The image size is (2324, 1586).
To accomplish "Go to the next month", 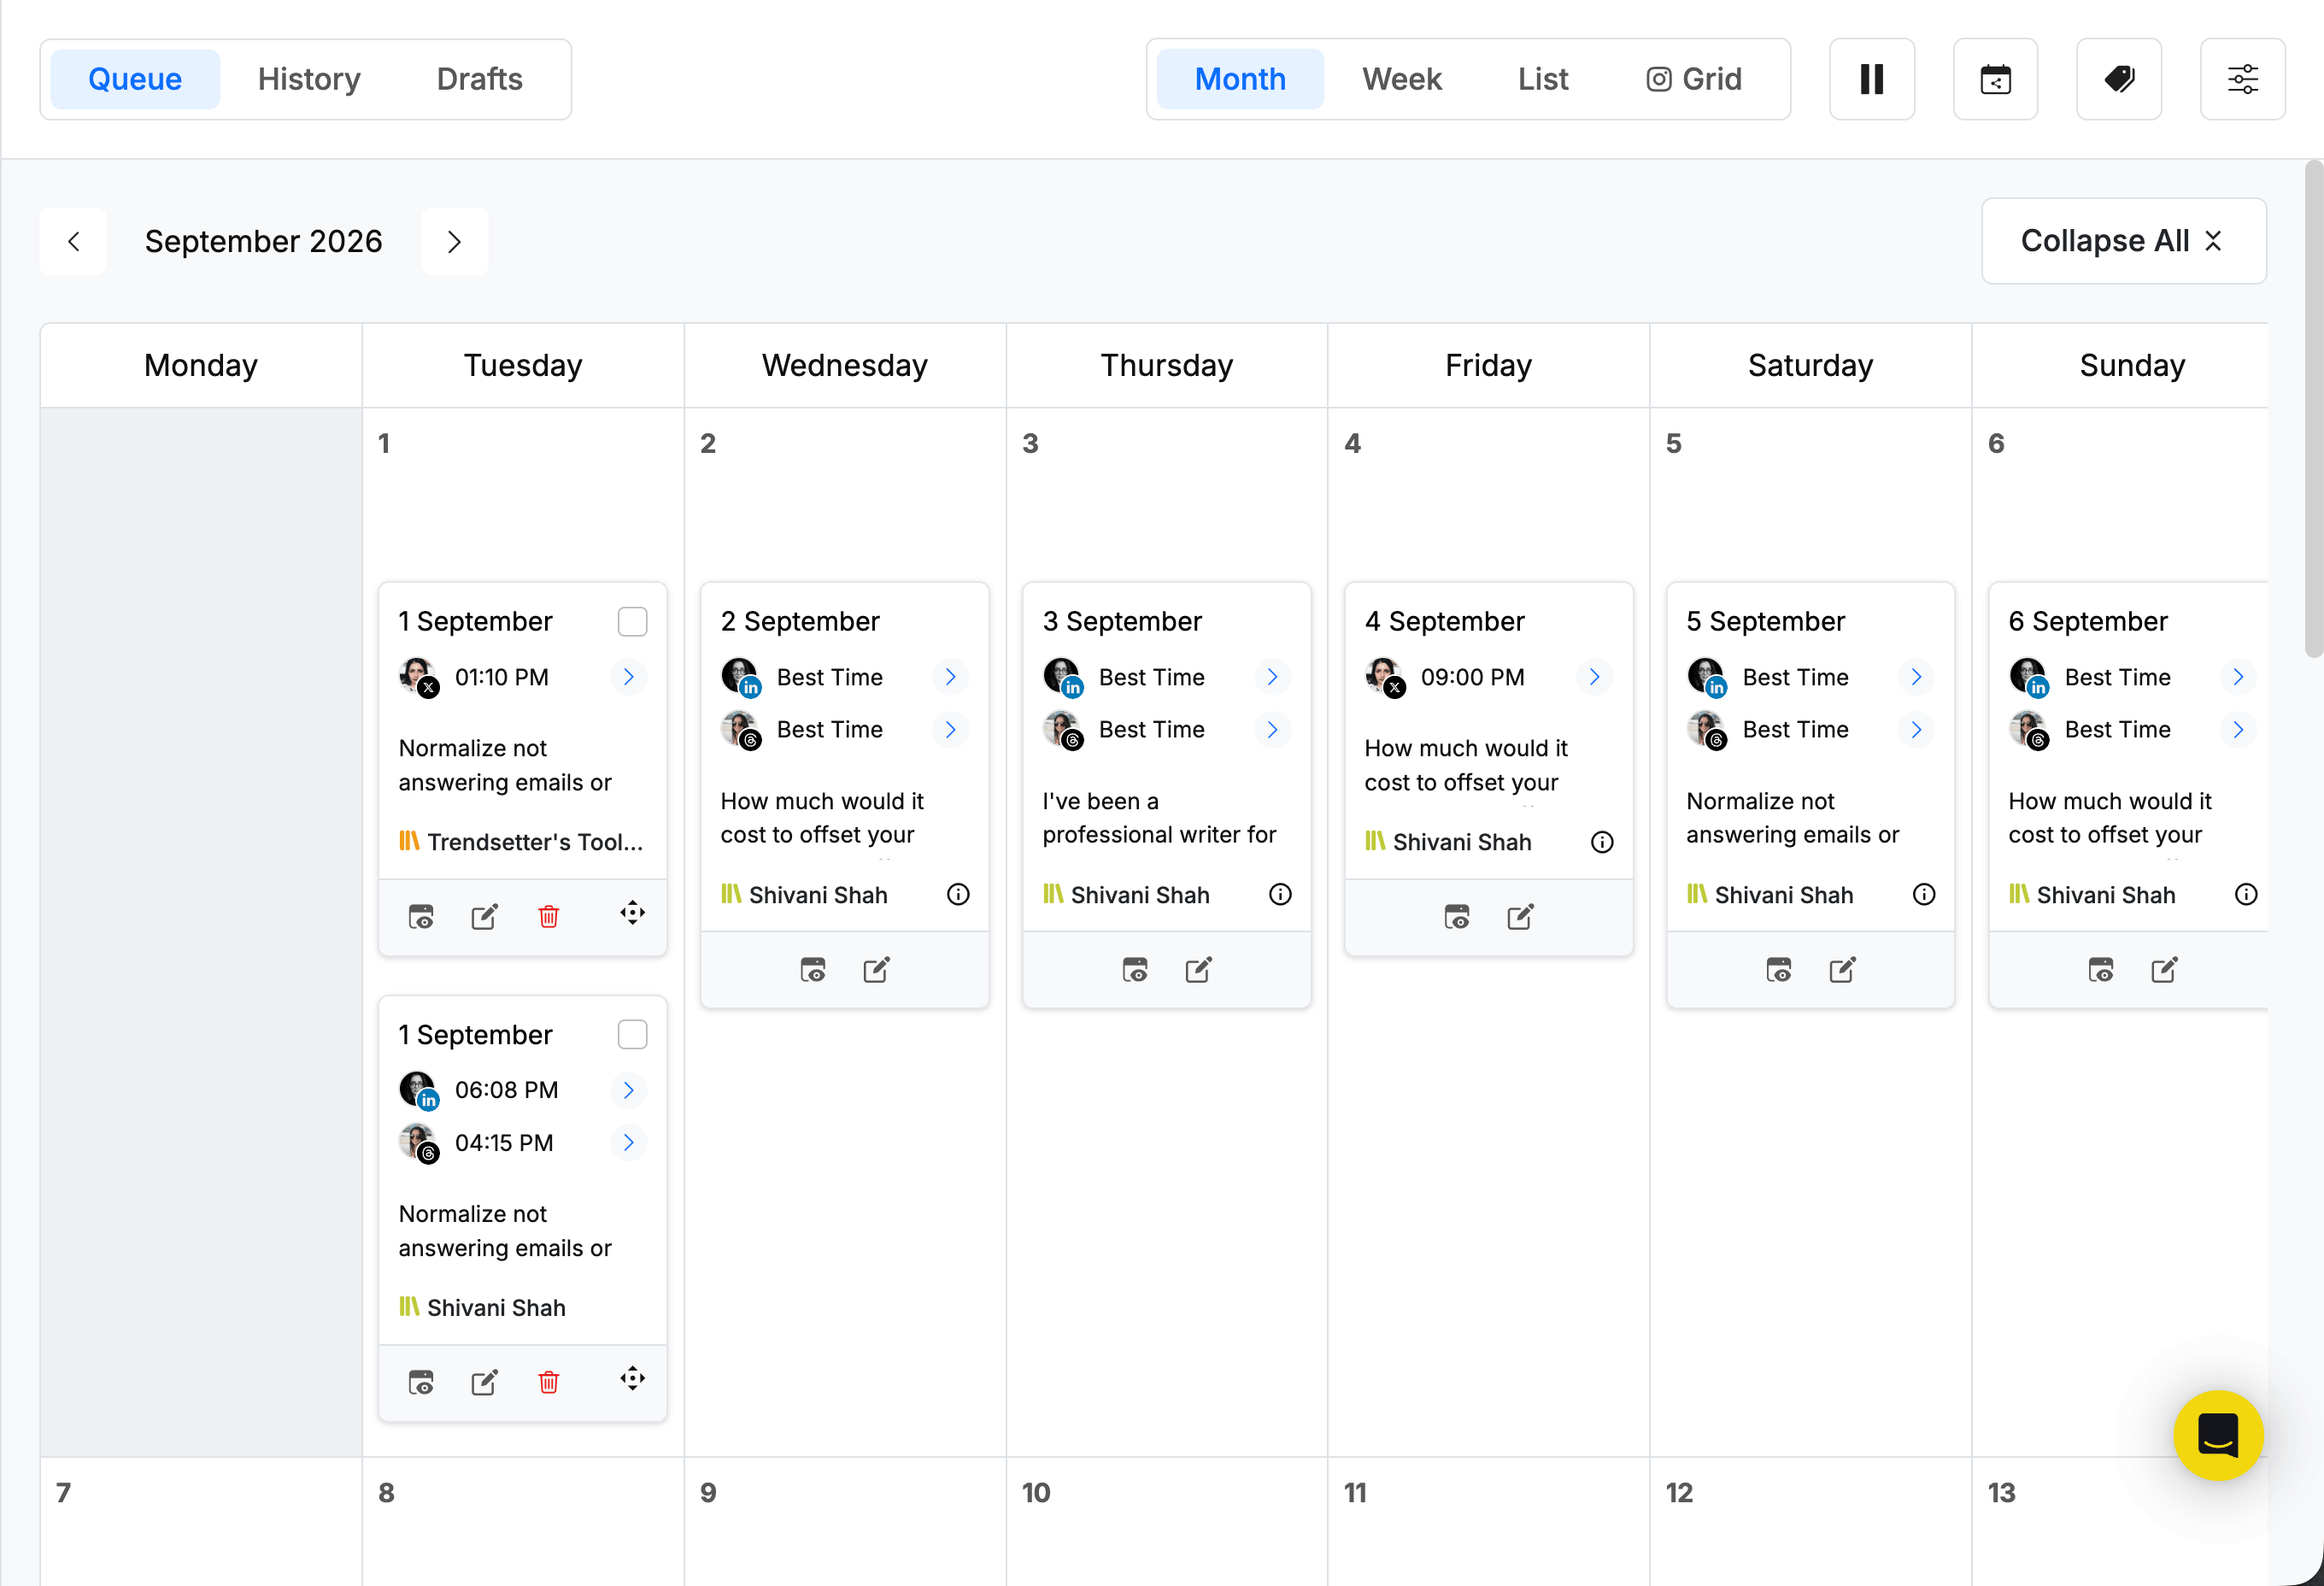I will [454, 241].
